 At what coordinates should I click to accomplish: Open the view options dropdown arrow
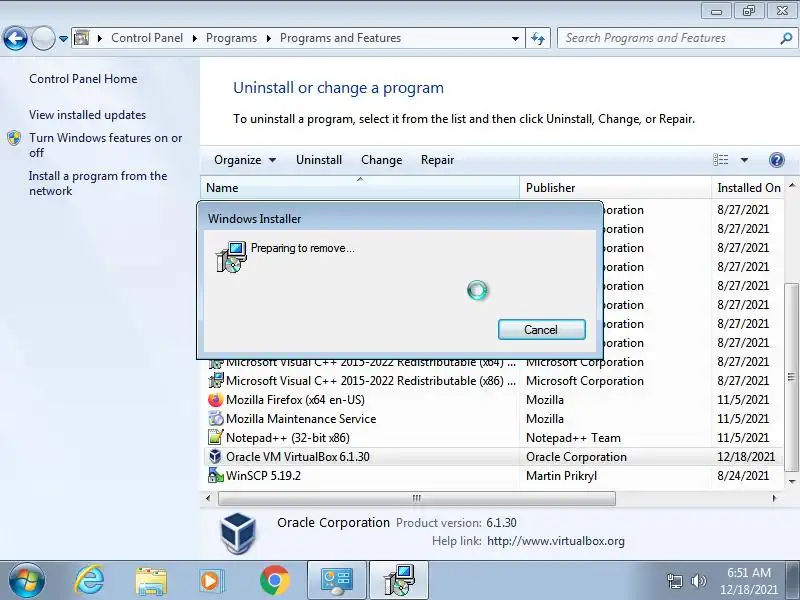744,160
